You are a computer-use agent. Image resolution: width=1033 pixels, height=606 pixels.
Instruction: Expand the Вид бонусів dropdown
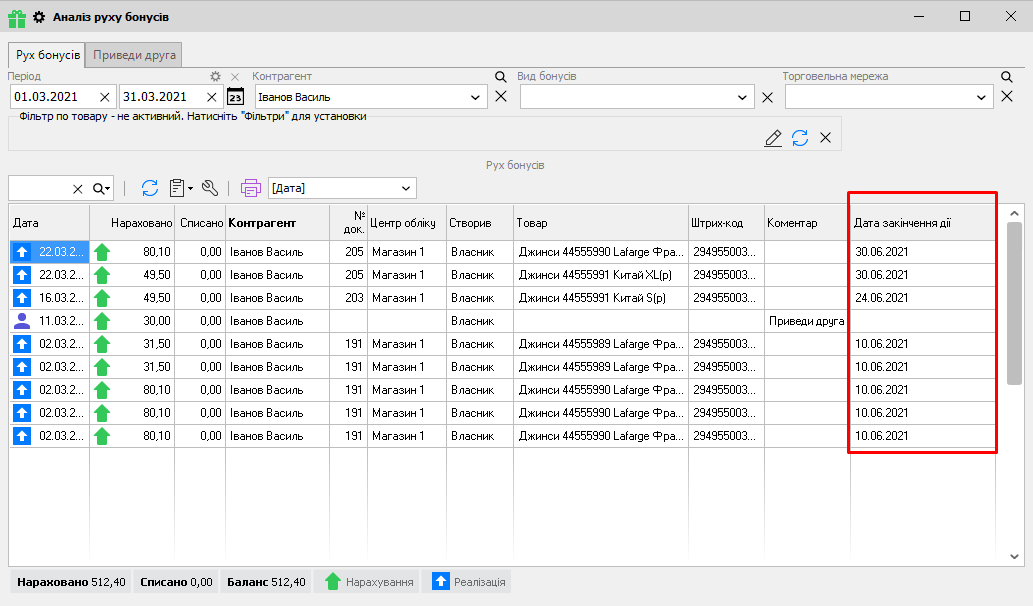743,98
